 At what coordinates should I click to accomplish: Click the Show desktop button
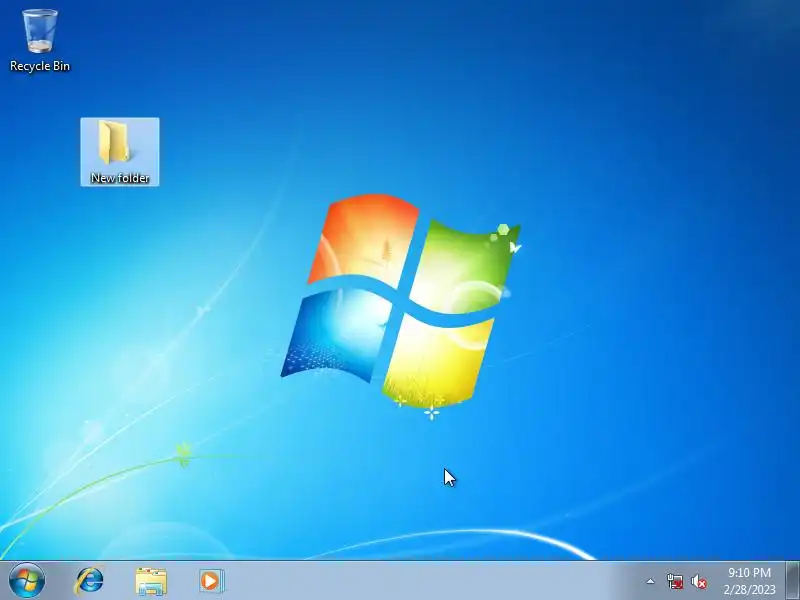[x=793, y=581]
